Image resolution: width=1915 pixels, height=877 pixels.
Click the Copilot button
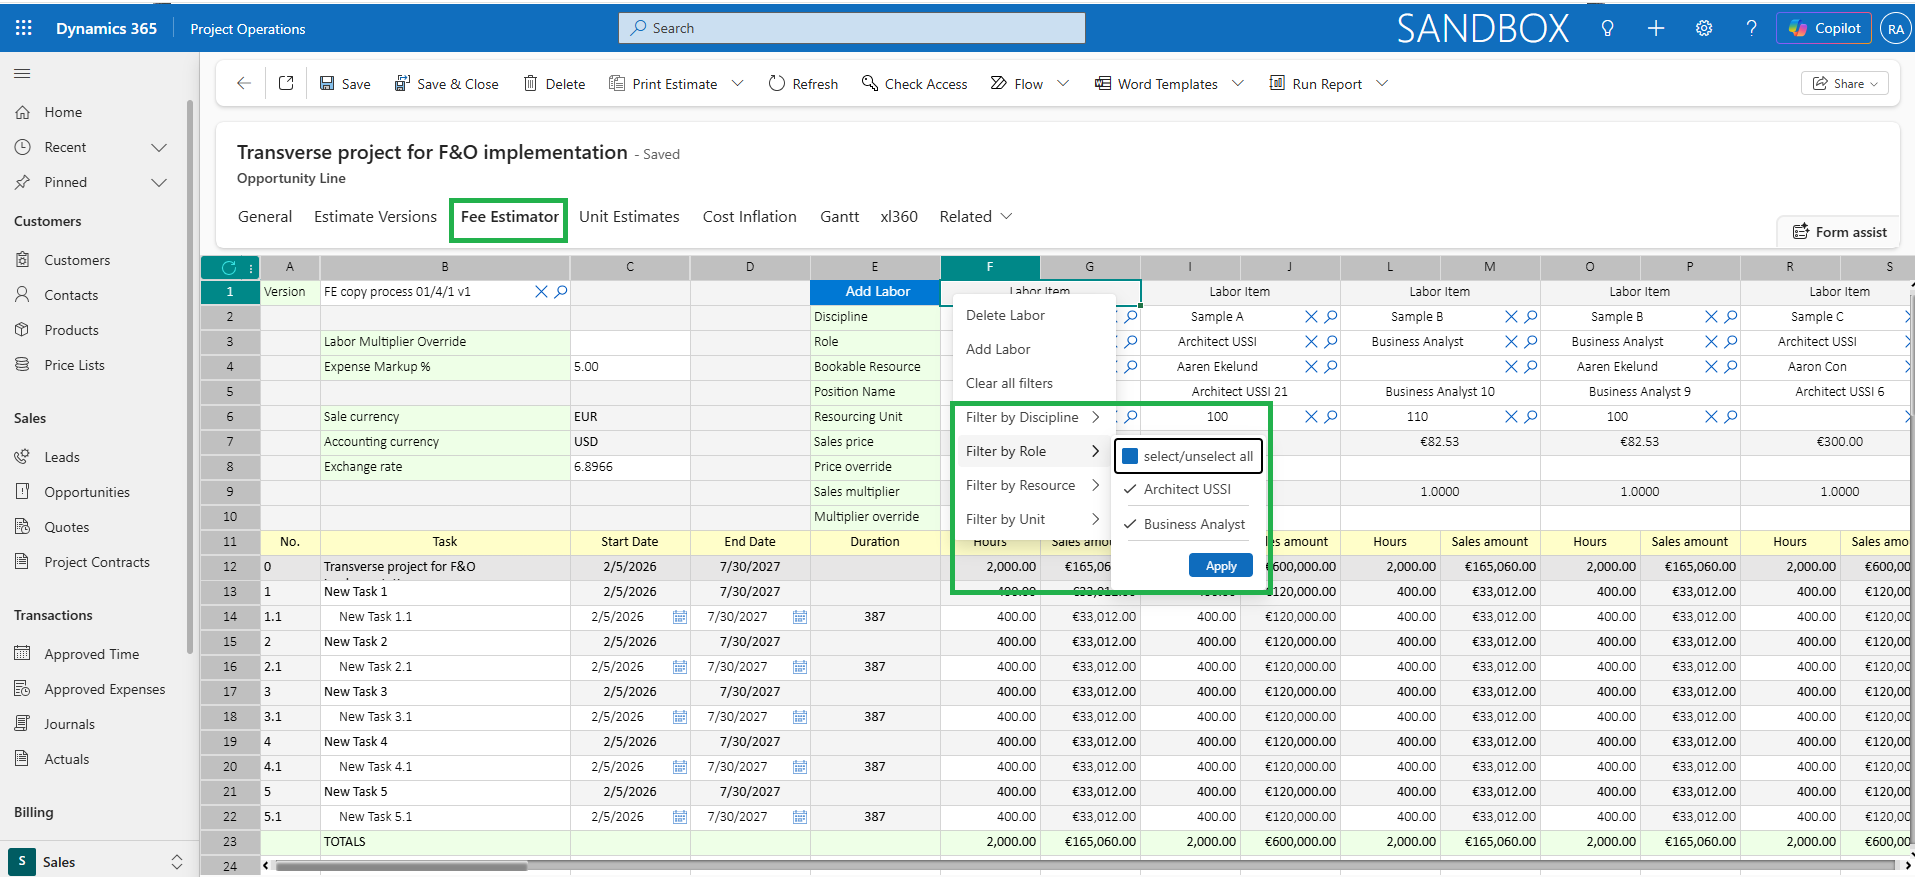(1824, 28)
